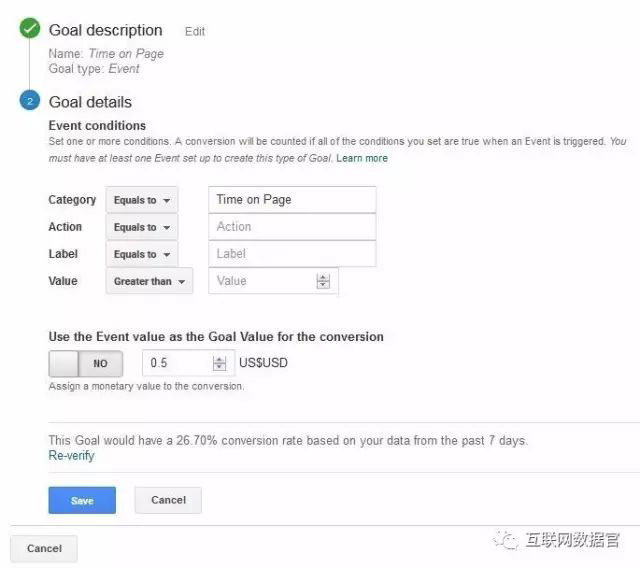Open the Action Equals to dropdown
The image size is (640, 568).
pos(141,227)
